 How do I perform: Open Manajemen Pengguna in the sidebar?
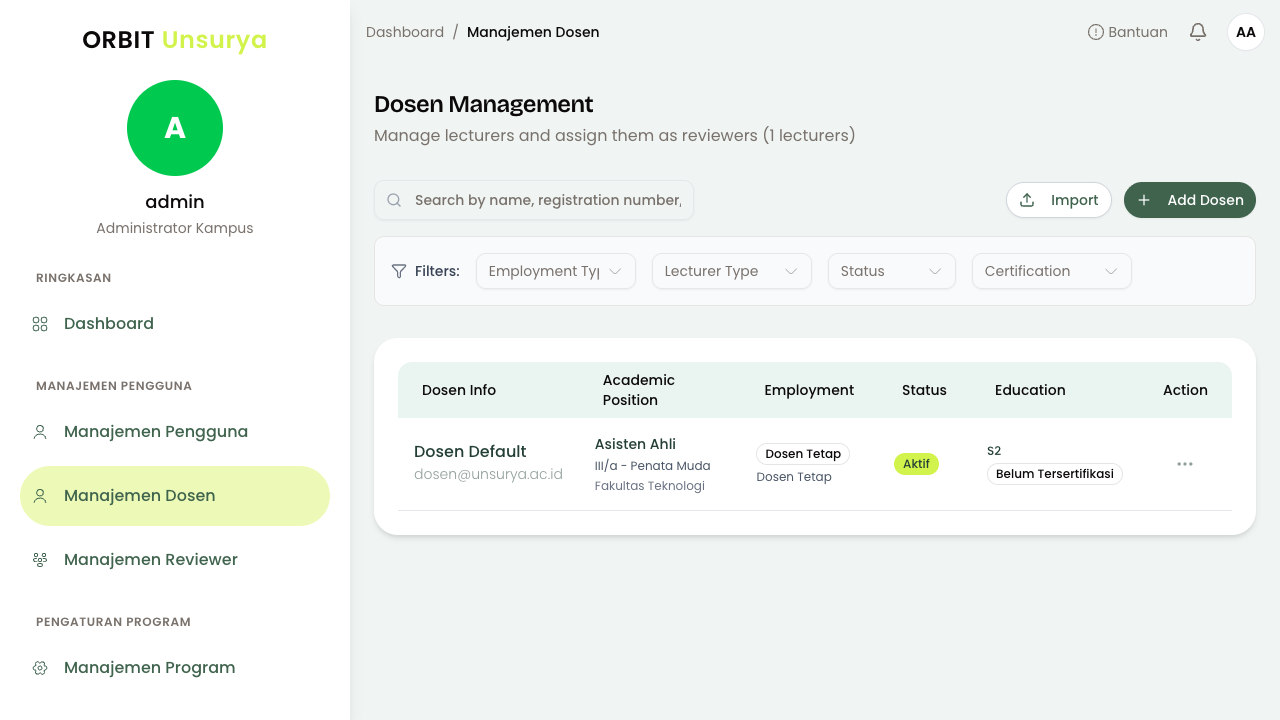pyautogui.click(x=175, y=432)
